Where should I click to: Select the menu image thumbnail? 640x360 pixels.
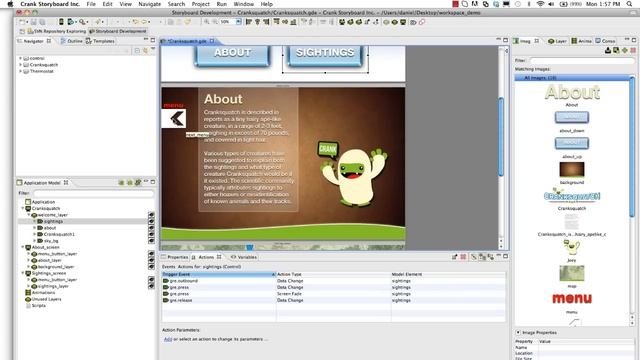point(572,299)
